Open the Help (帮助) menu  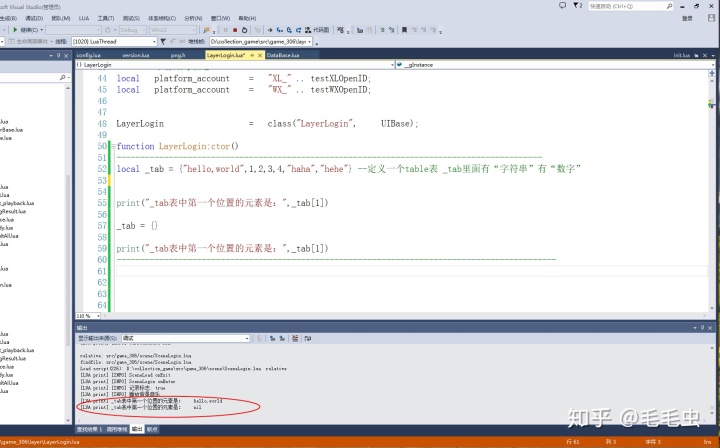click(247, 18)
